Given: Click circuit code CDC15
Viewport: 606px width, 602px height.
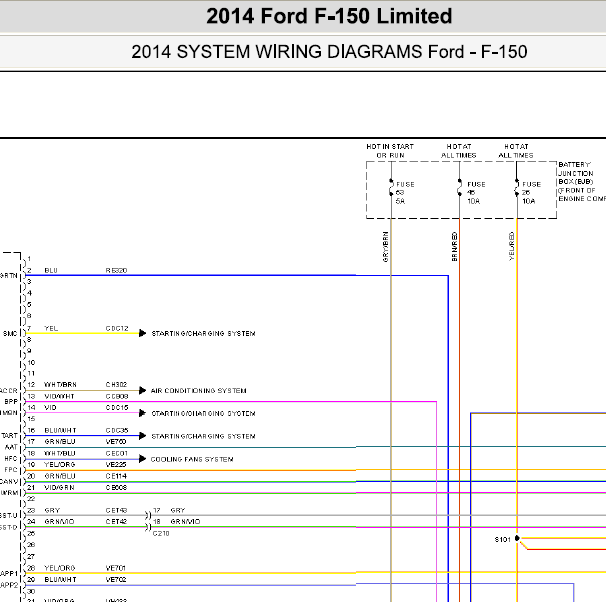Looking at the screenshot, I should pos(117,408).
